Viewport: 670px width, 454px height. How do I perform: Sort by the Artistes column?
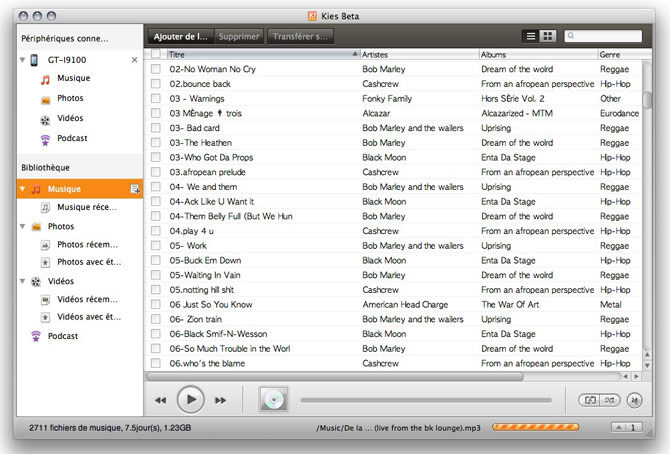click(419, 54)
